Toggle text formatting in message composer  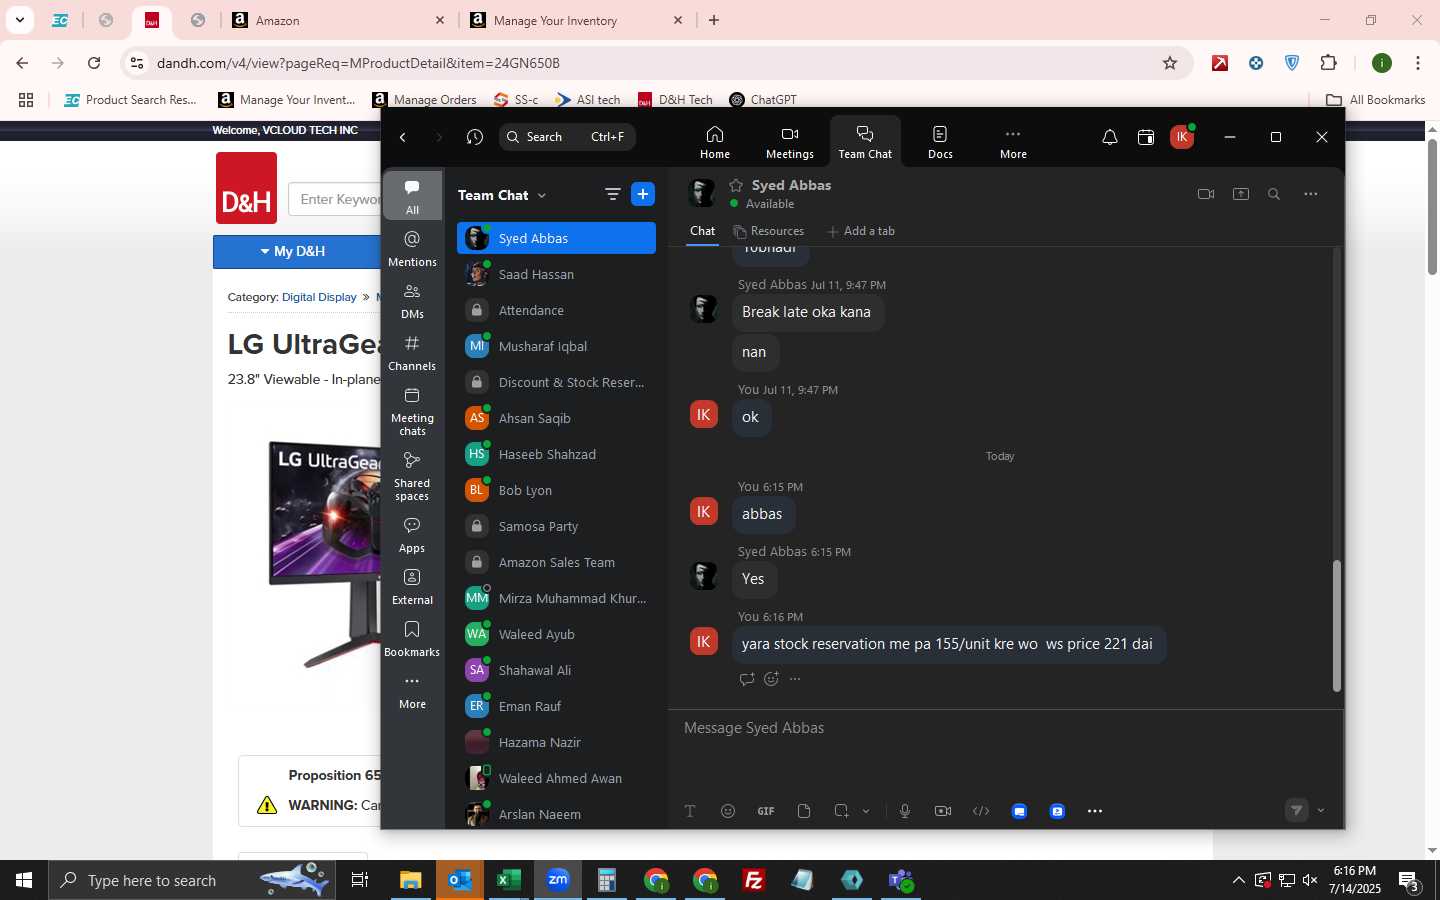click(x=690, y=811)
